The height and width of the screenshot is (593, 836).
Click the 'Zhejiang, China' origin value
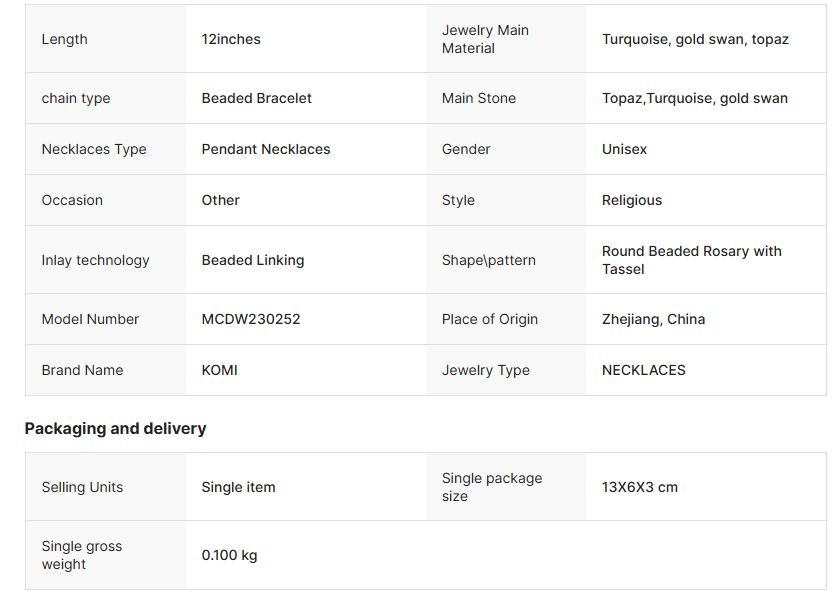(x=653, y=319)
